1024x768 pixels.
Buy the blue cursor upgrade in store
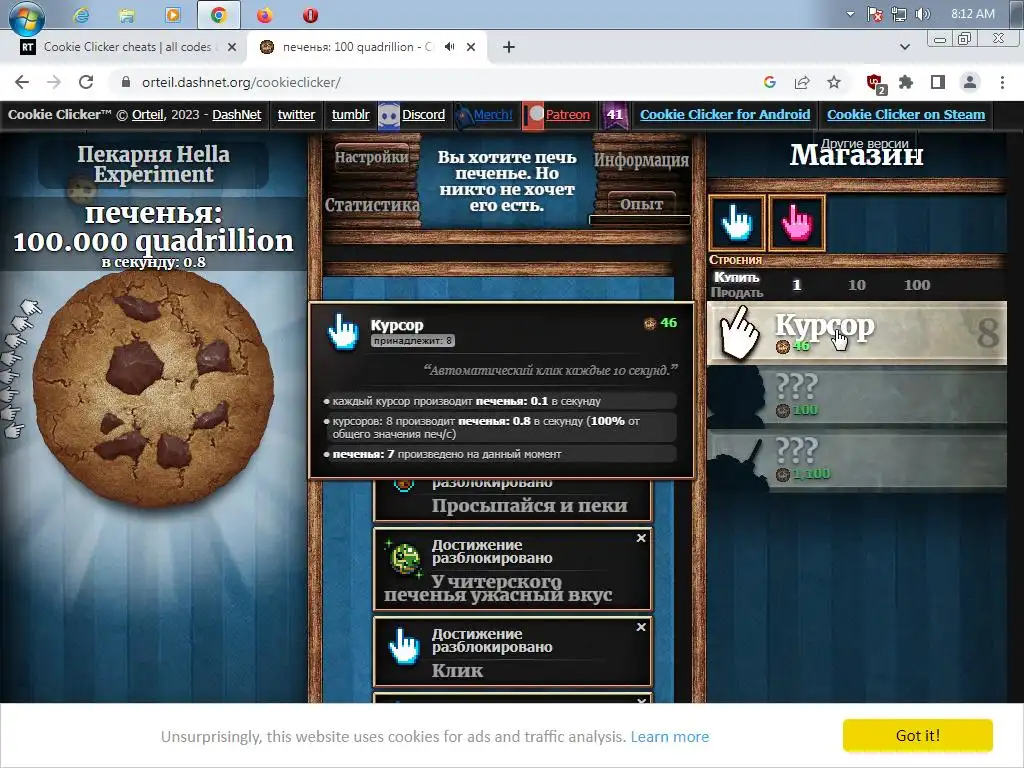pyautogui.click(x=737, y=223)
